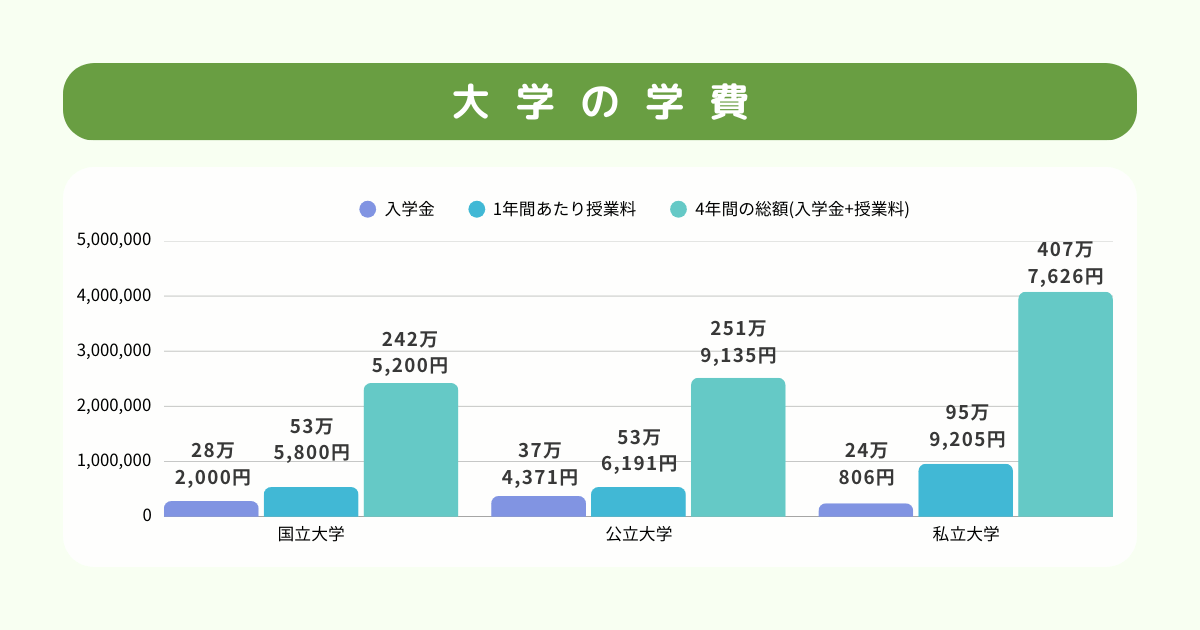Click the 1,000,000 axis tick label

114,461
